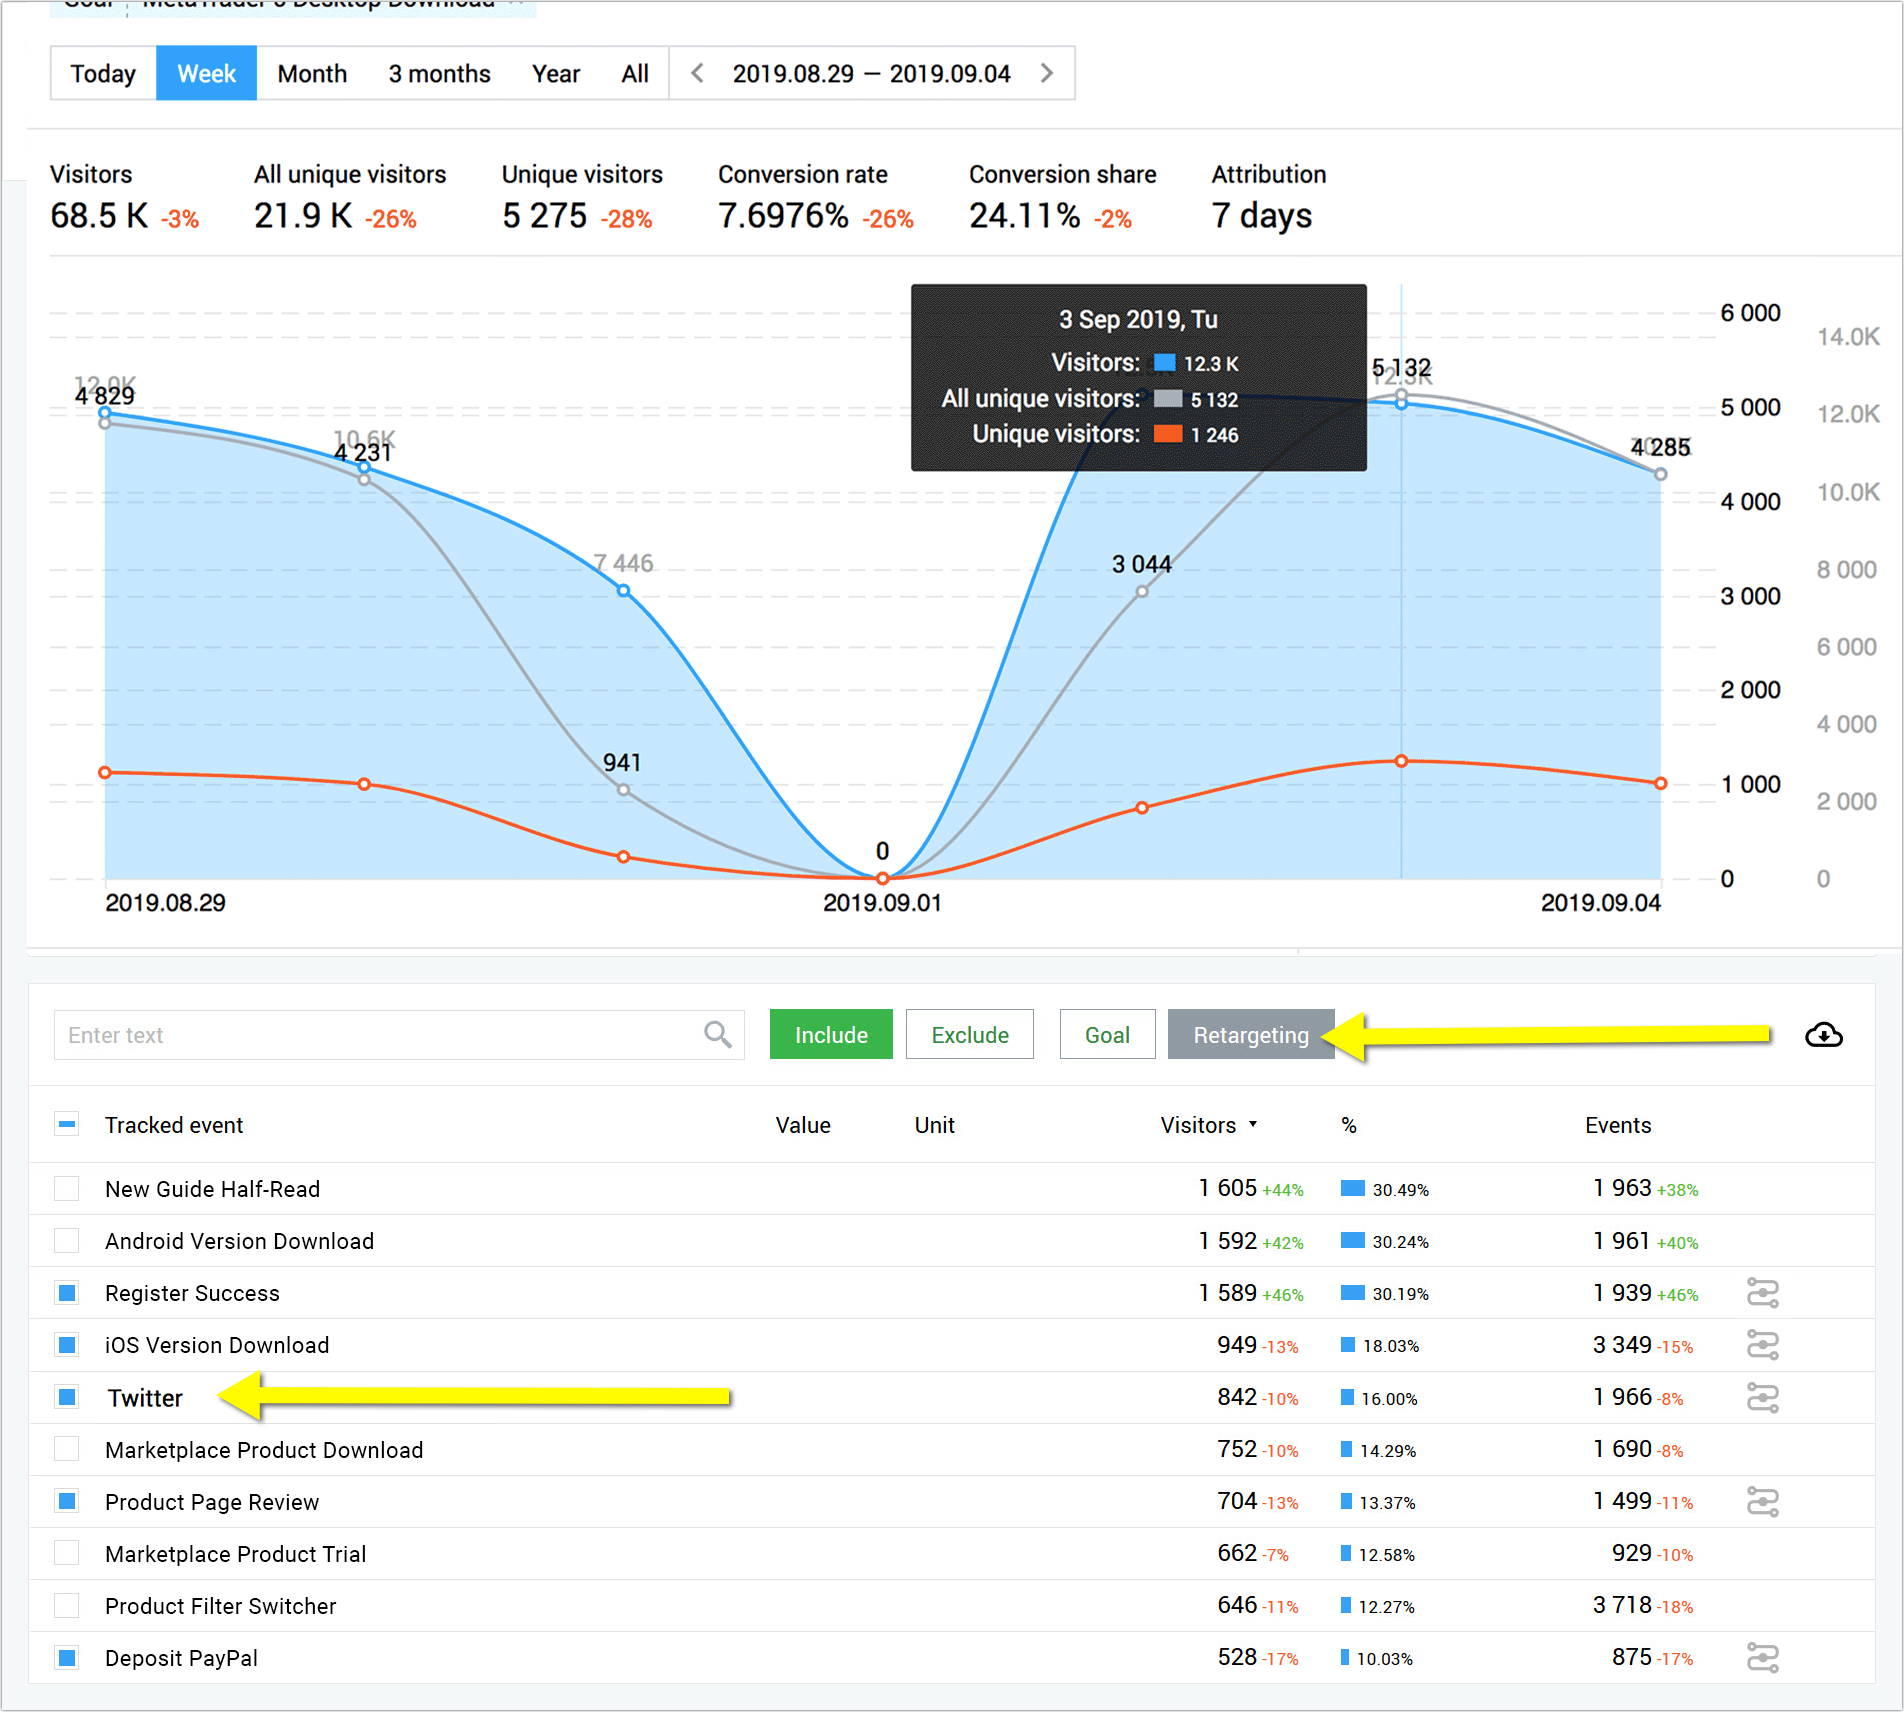
Task: Focus the Enter text search field
Action: [x=380, y=1035]
